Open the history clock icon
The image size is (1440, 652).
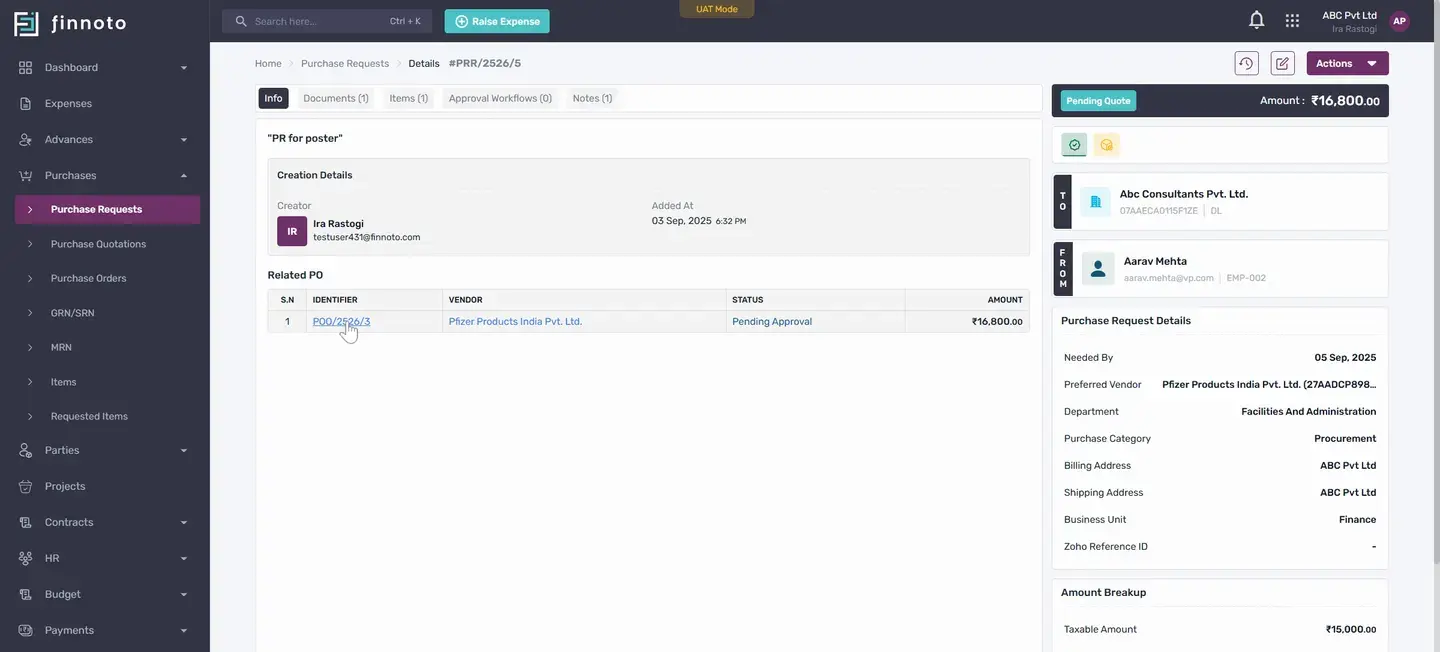click(1246, 63)
